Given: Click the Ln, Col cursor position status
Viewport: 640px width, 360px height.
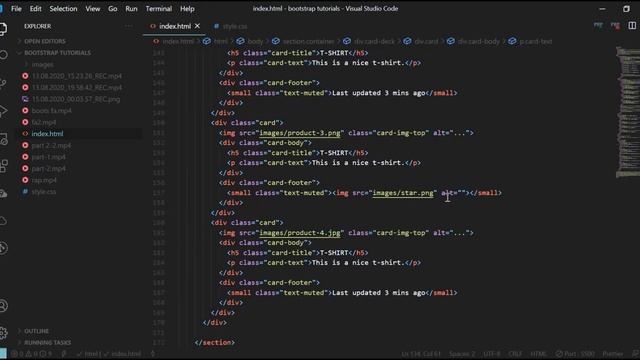Looking at the screenshot, I should 421,354.
